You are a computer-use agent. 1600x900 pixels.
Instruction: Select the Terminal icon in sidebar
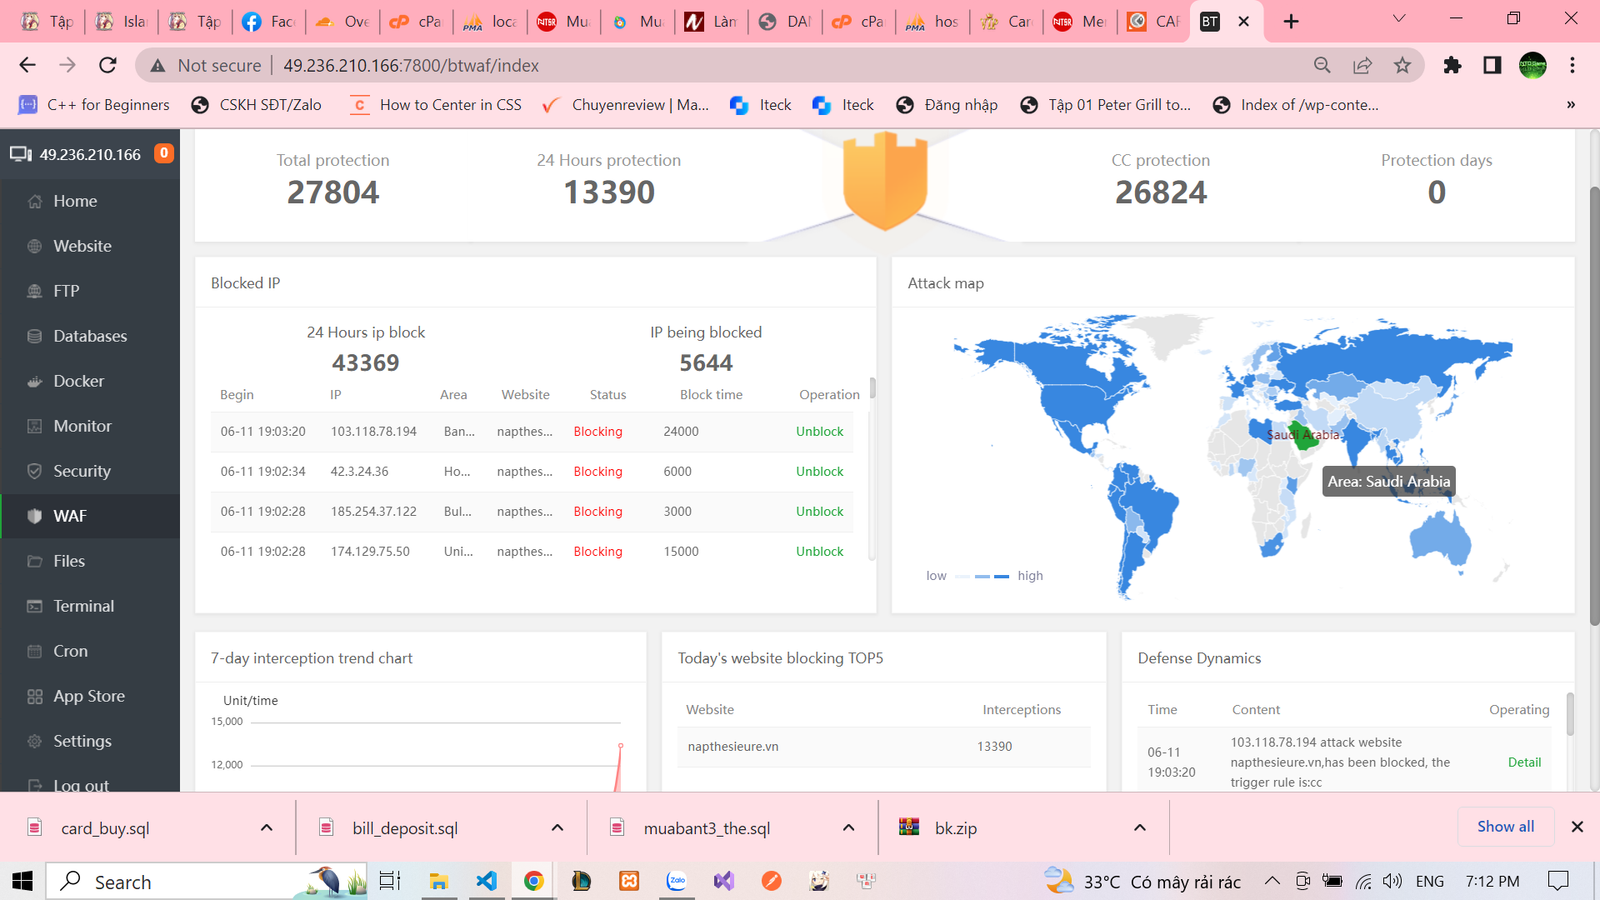(x=35, y=606)
